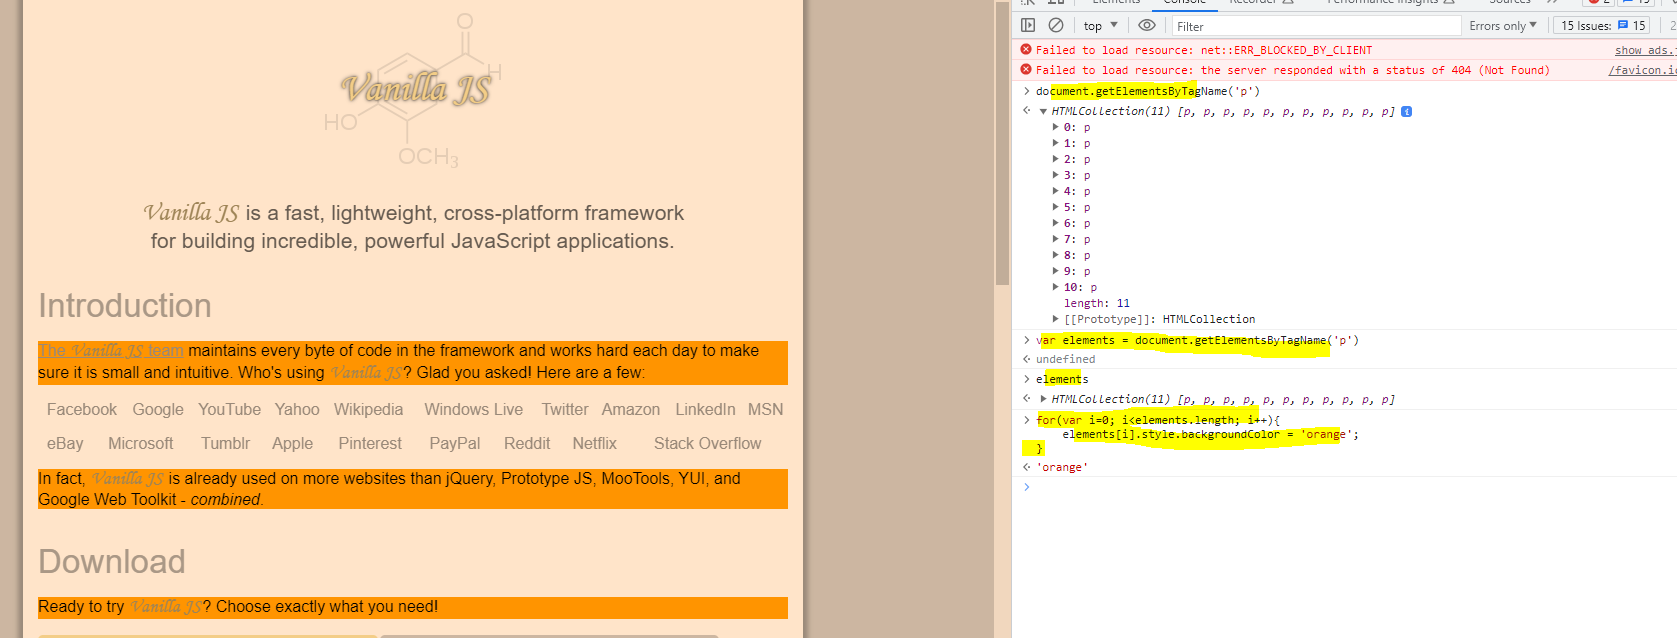Expand the [[Prototype]]: HTMLCollection entry
This screenshot has width=1677, height=638.
pyautogui.click(x=1055, y=319)
